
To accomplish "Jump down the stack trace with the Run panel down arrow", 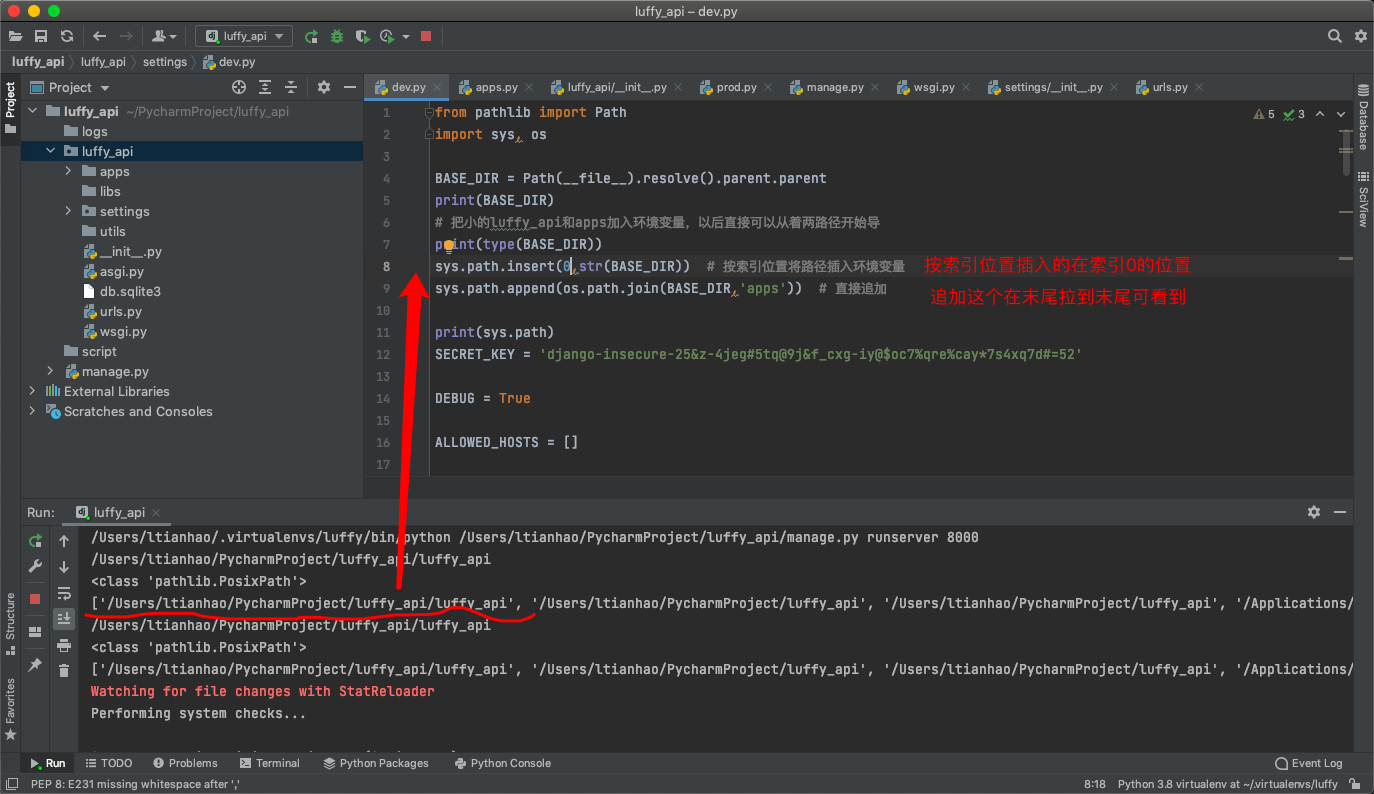I will [64, 567].
